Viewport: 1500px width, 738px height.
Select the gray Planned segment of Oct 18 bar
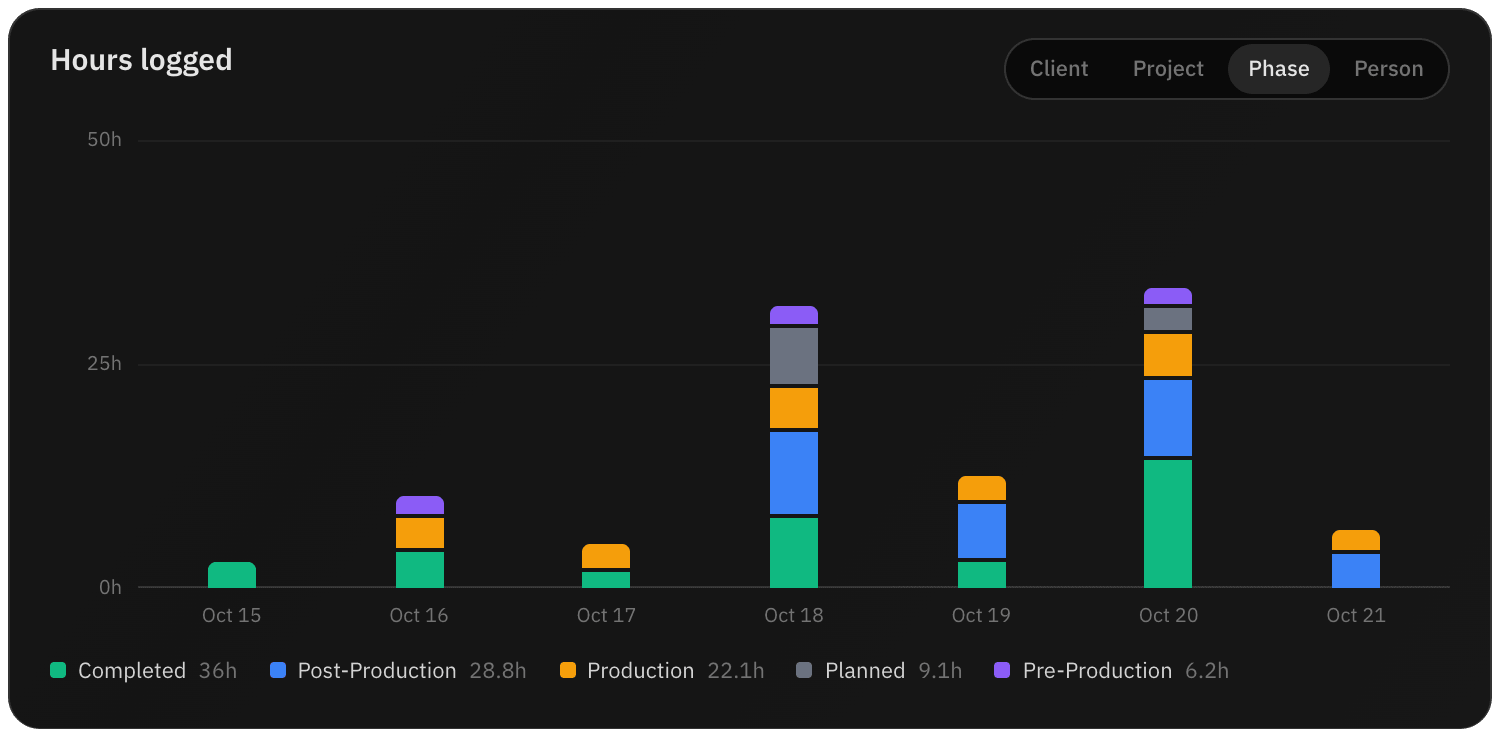(x=794, y=356)
